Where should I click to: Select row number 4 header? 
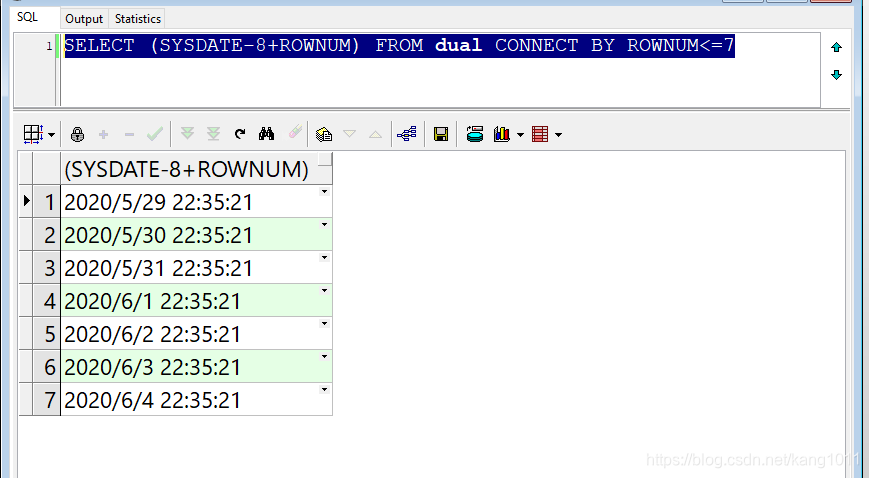(47, 300)
